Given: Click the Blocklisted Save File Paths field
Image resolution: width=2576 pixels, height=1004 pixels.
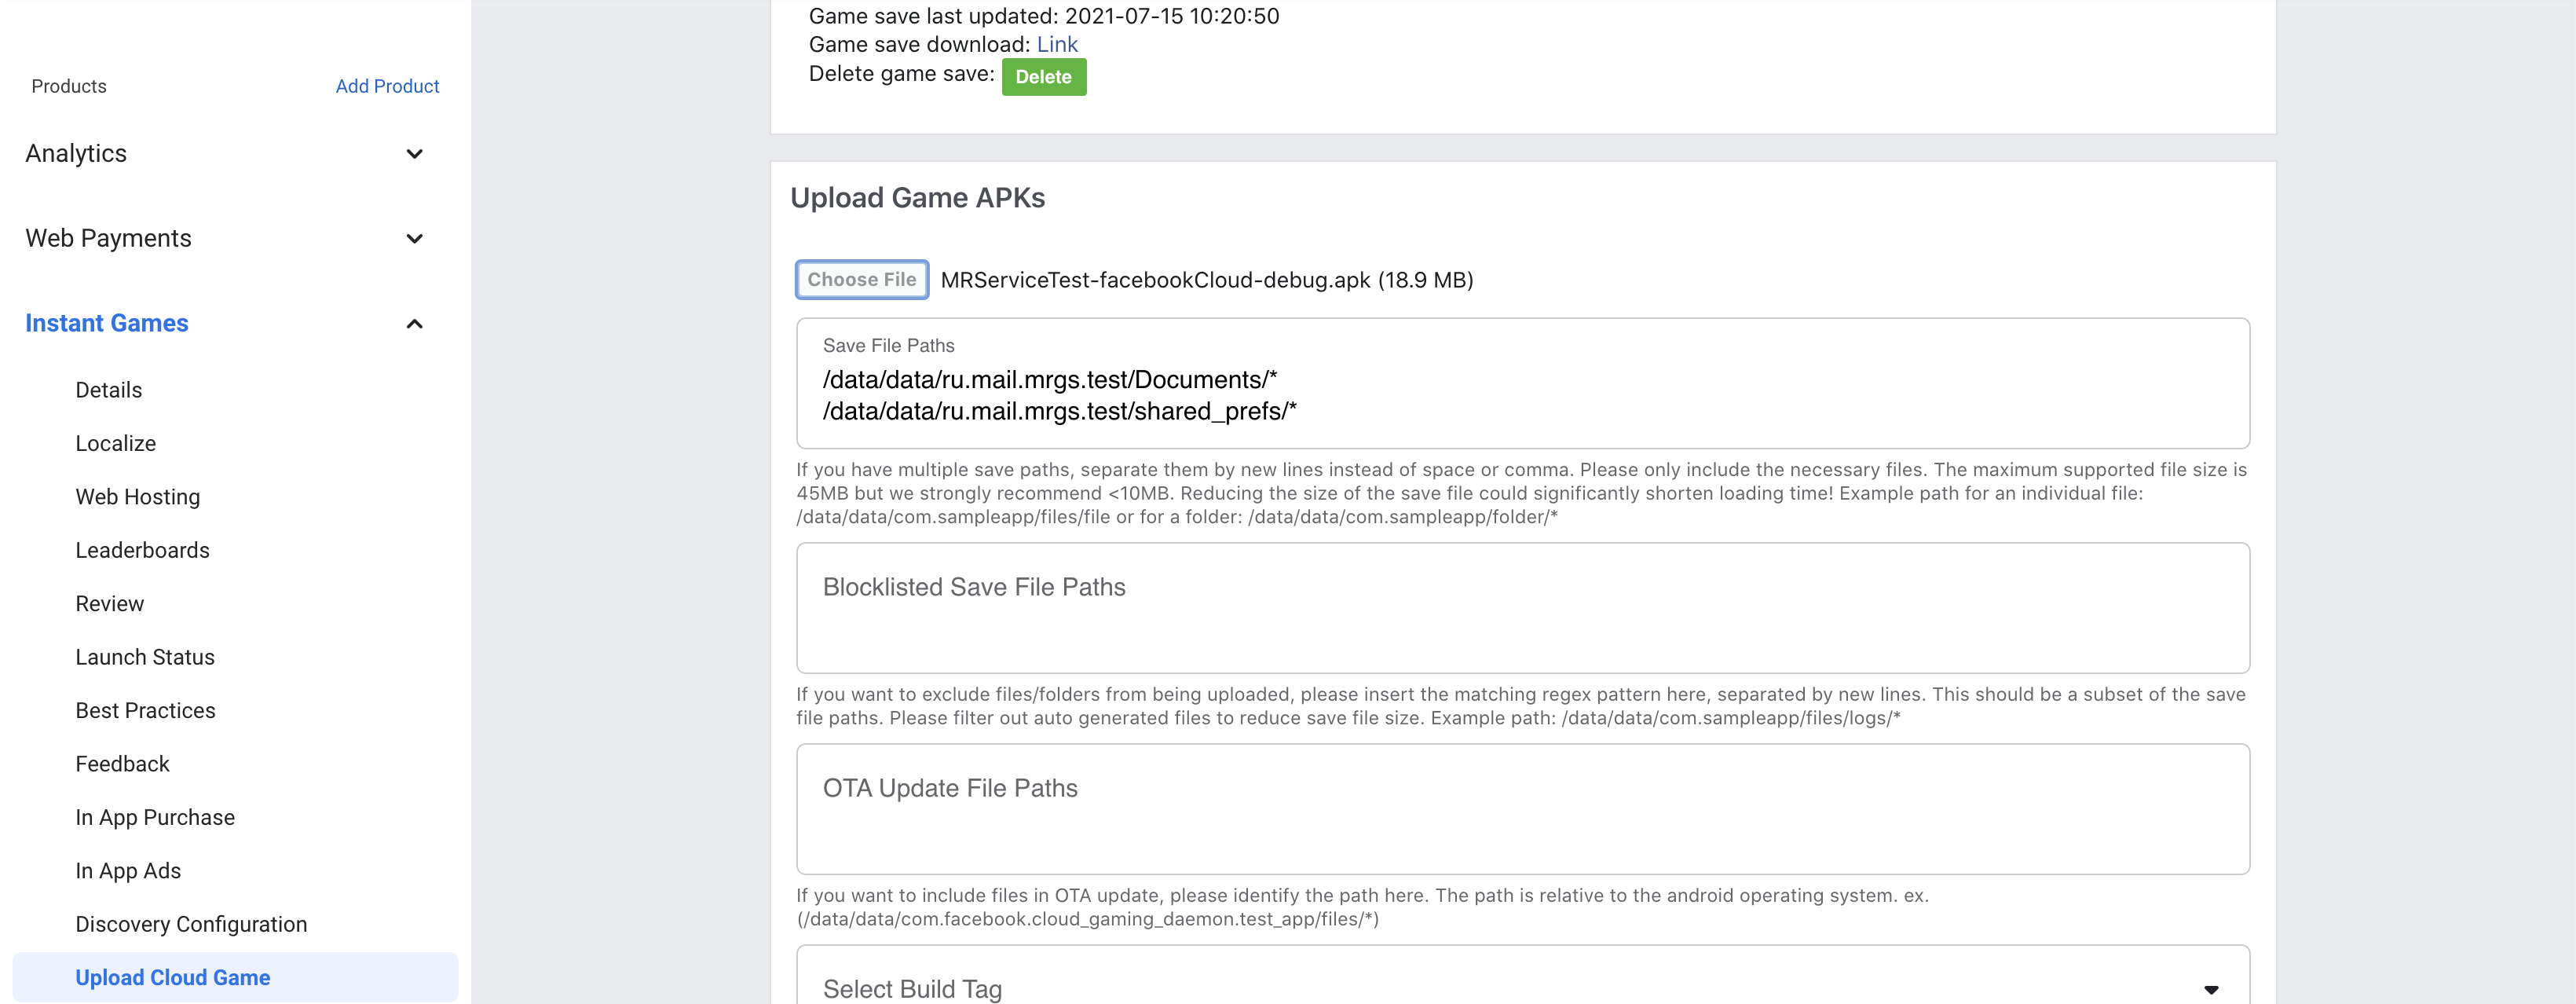Looking at the screenshot, I should [1522, 608].
